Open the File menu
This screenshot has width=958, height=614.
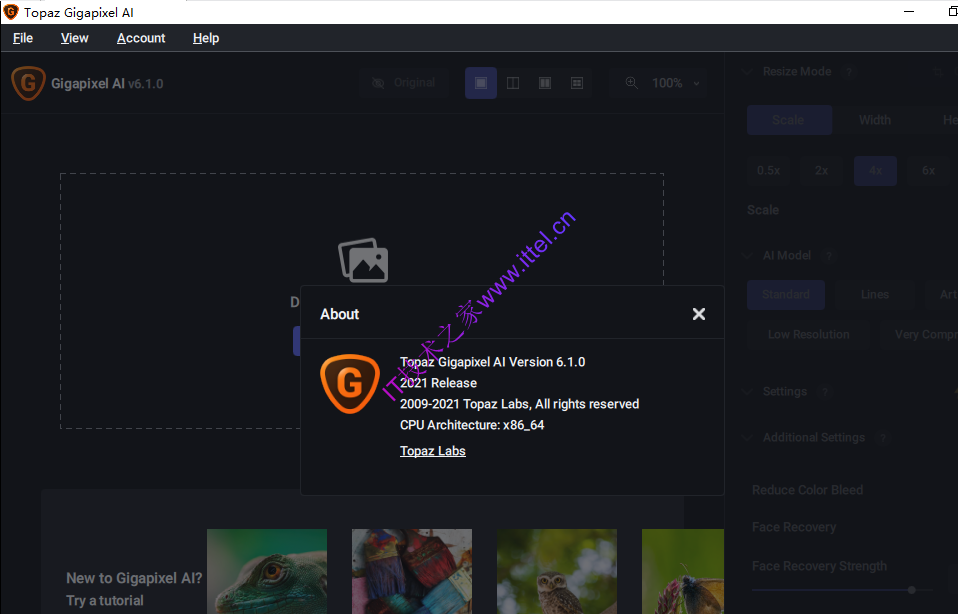(x=23, y=38)
